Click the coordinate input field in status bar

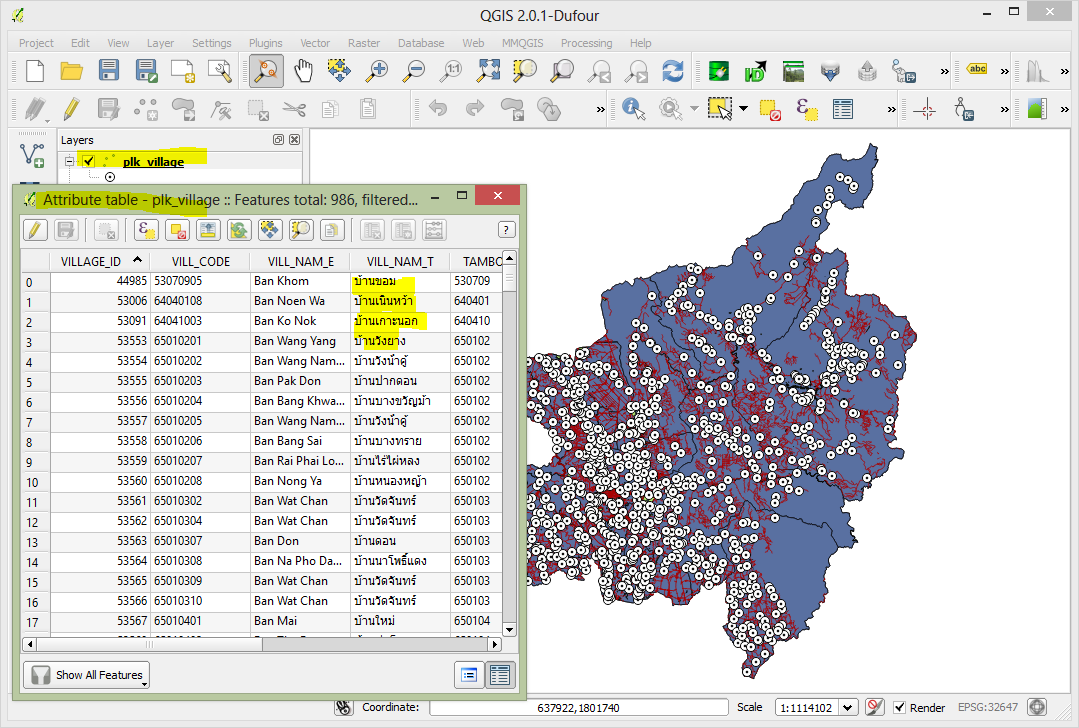(575, 707)
